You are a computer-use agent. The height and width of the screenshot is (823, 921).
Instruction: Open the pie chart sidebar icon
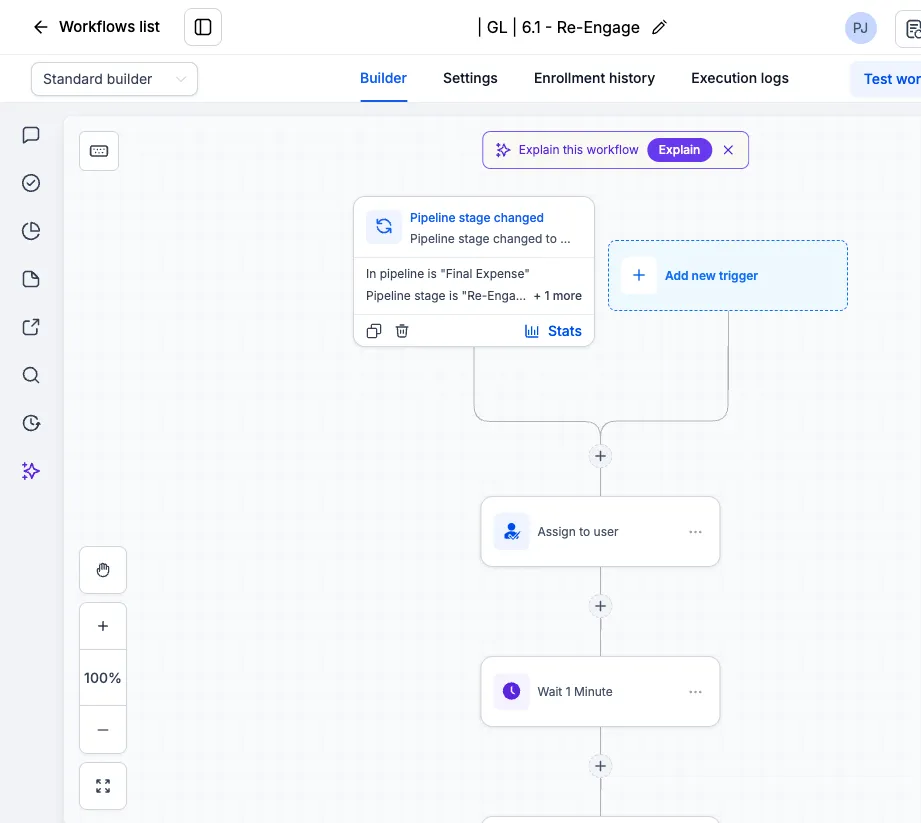coord(31,231)
